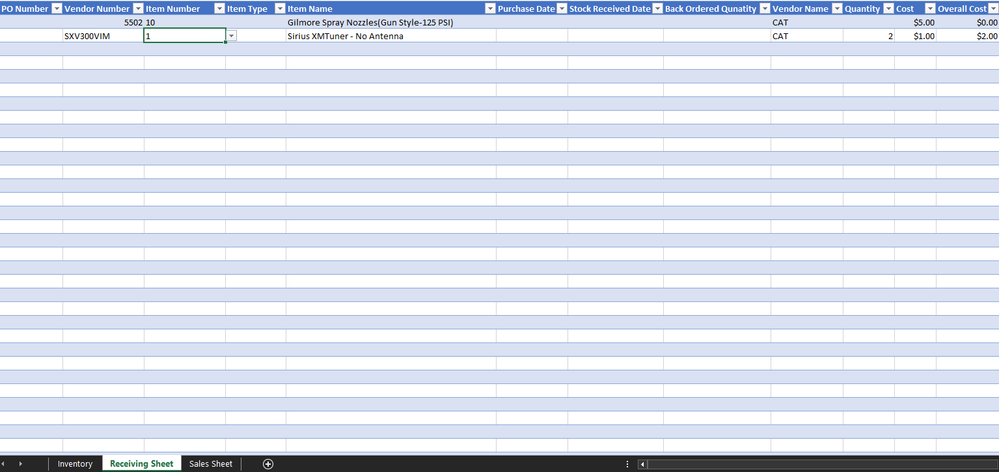999x472 pixels.
Task: Click the horizontal scrollbar track
Action: [x=822, y=464]
